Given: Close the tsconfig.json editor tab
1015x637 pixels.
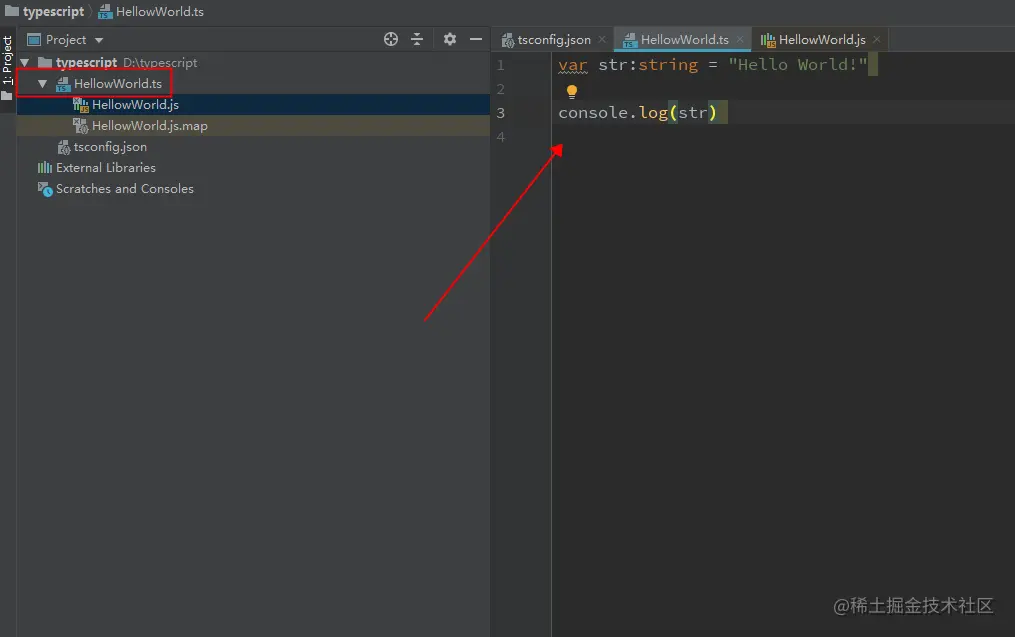Looking at the screenshot, I should [x=602, y=39].
